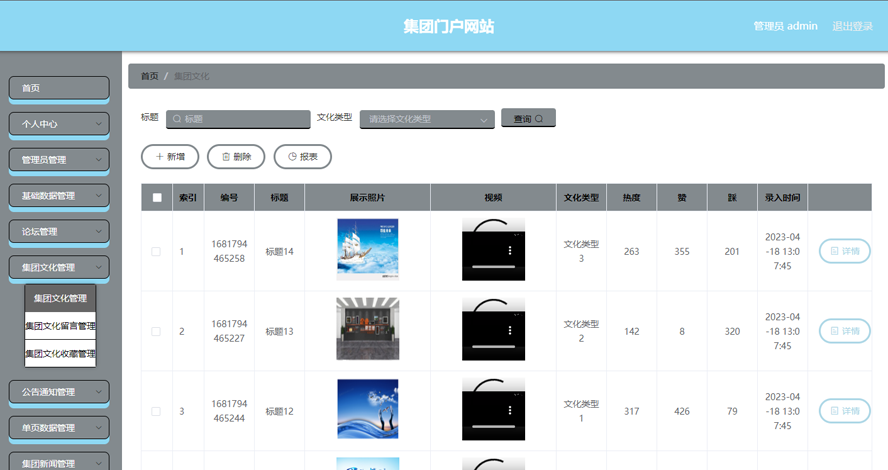
Task: Expand the 单页数据管理 sidebar menu
Action: click(59, 428)
